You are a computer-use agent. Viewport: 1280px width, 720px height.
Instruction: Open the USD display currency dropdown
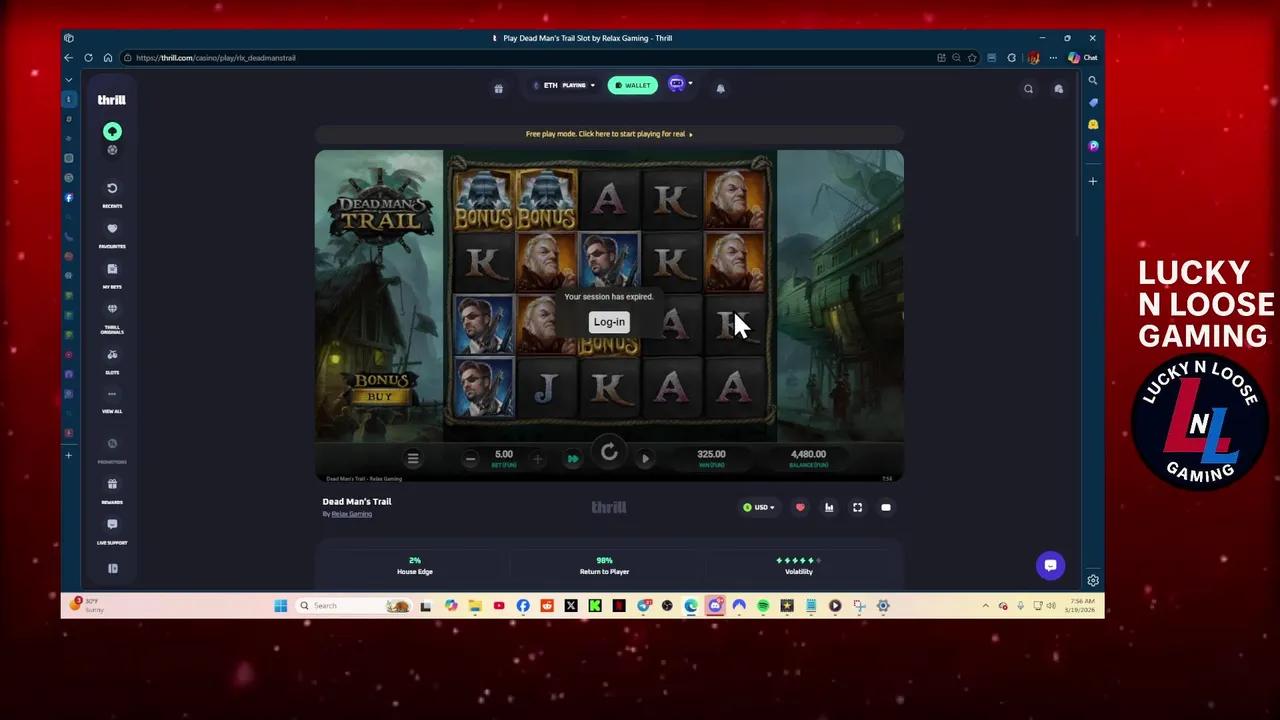pos(758,508)
